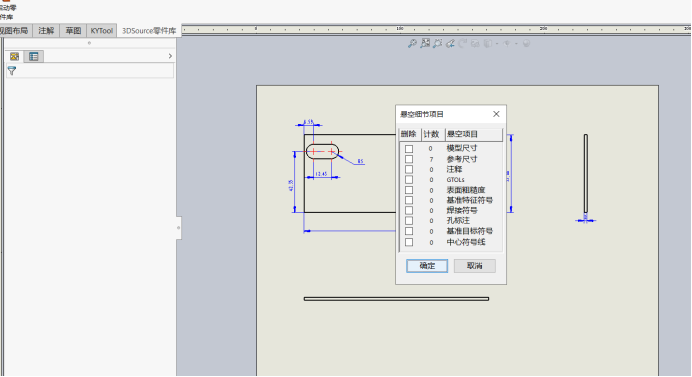Open the hide/show items icon
This screenshot has height=377, width=692.
(x=507, y=43)
